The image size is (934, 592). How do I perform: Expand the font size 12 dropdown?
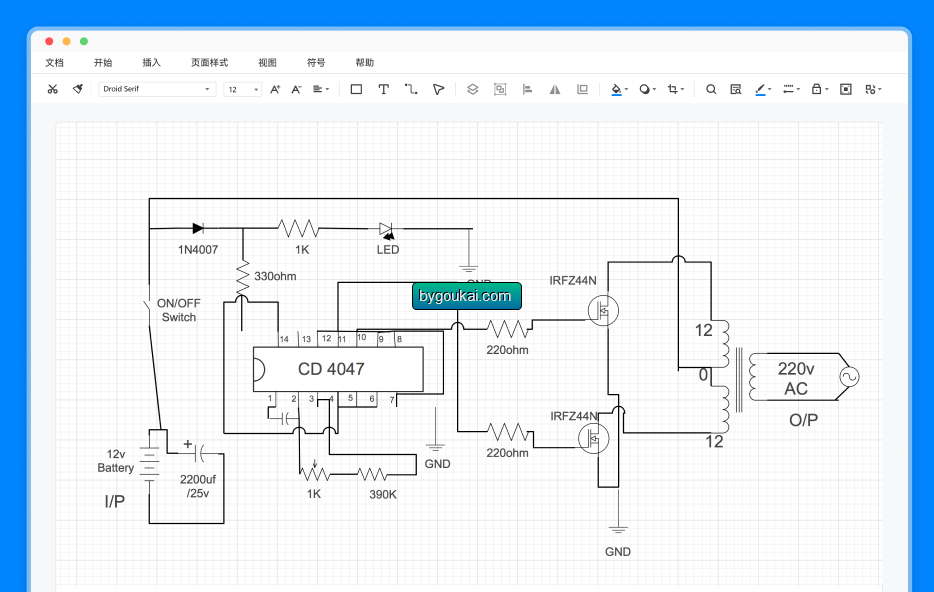click(242, 89)
